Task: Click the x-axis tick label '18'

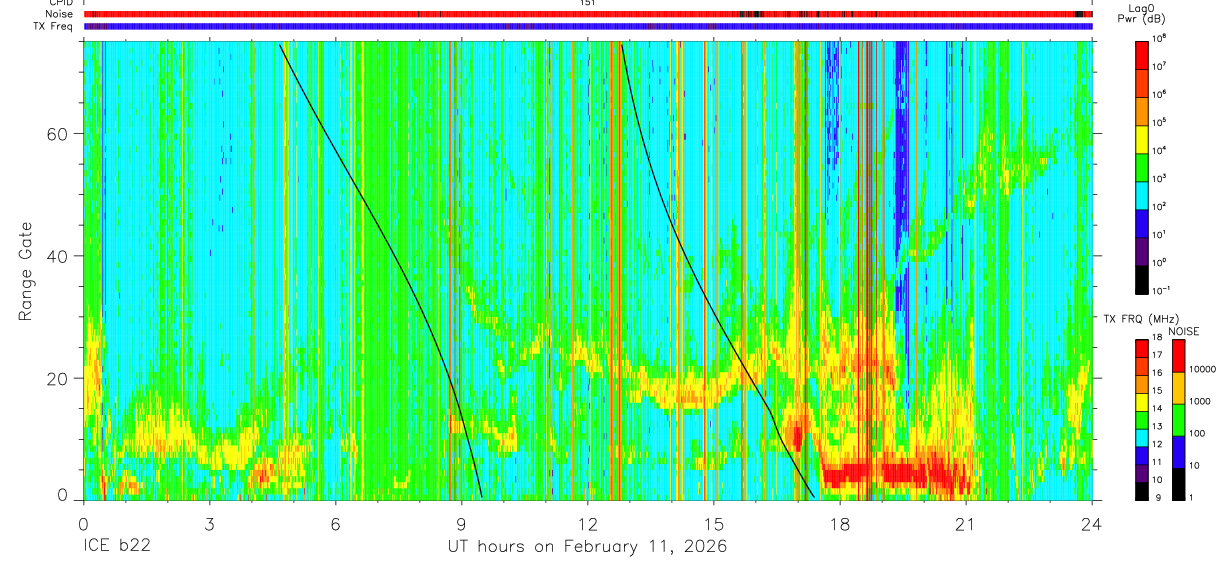Action: (840, 523)
